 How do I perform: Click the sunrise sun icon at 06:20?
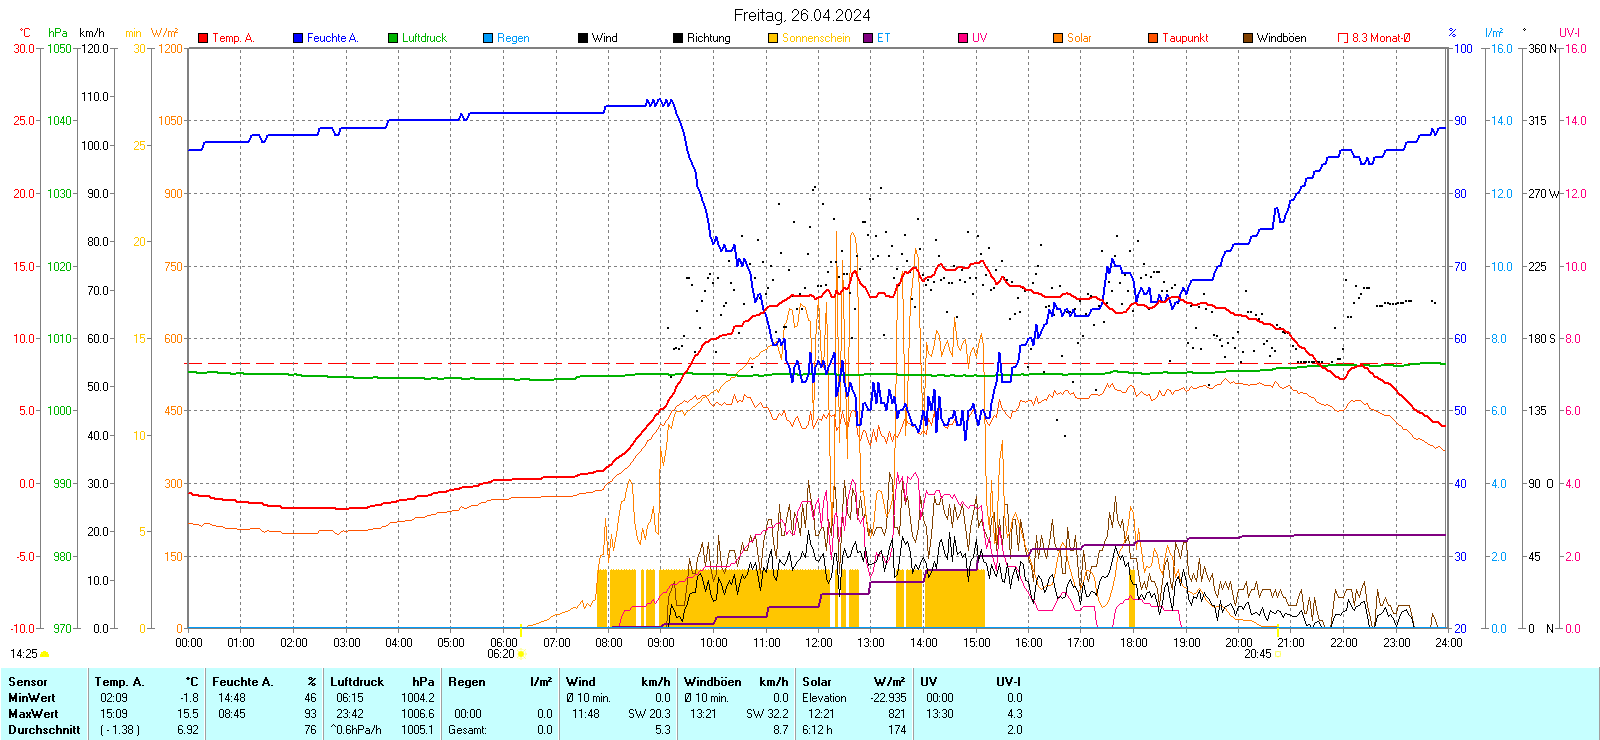coord(521,654)
